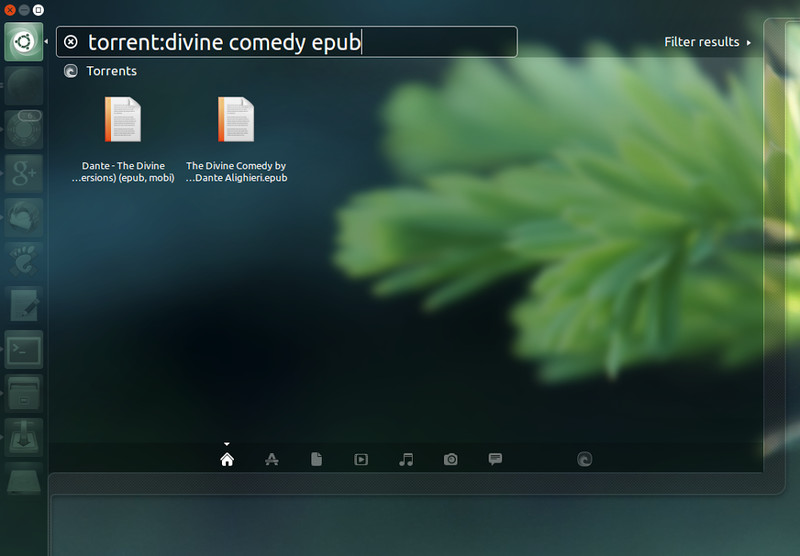Open the file archive manager launcher icon
Screen dimensions: 800x556
23,393
